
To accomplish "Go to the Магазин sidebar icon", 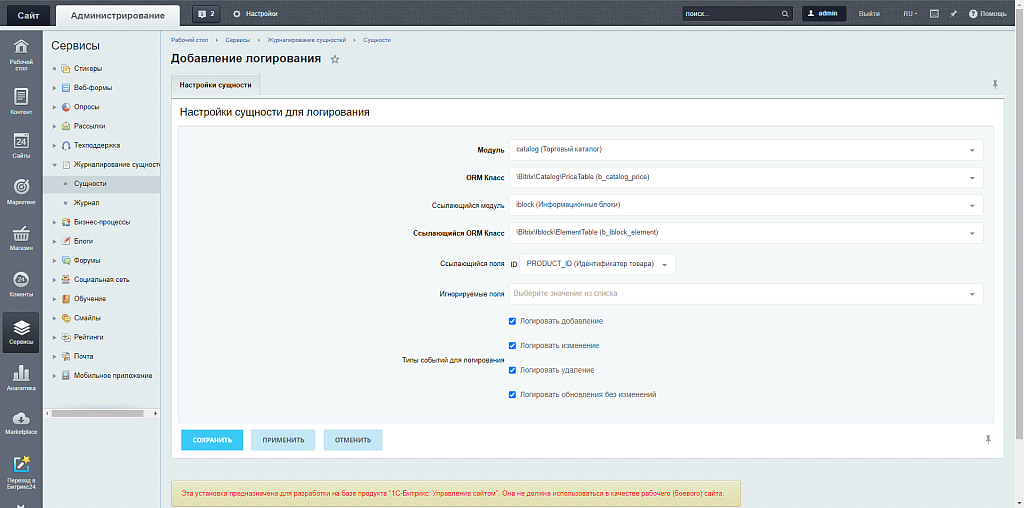I will (x=21, y=237).
